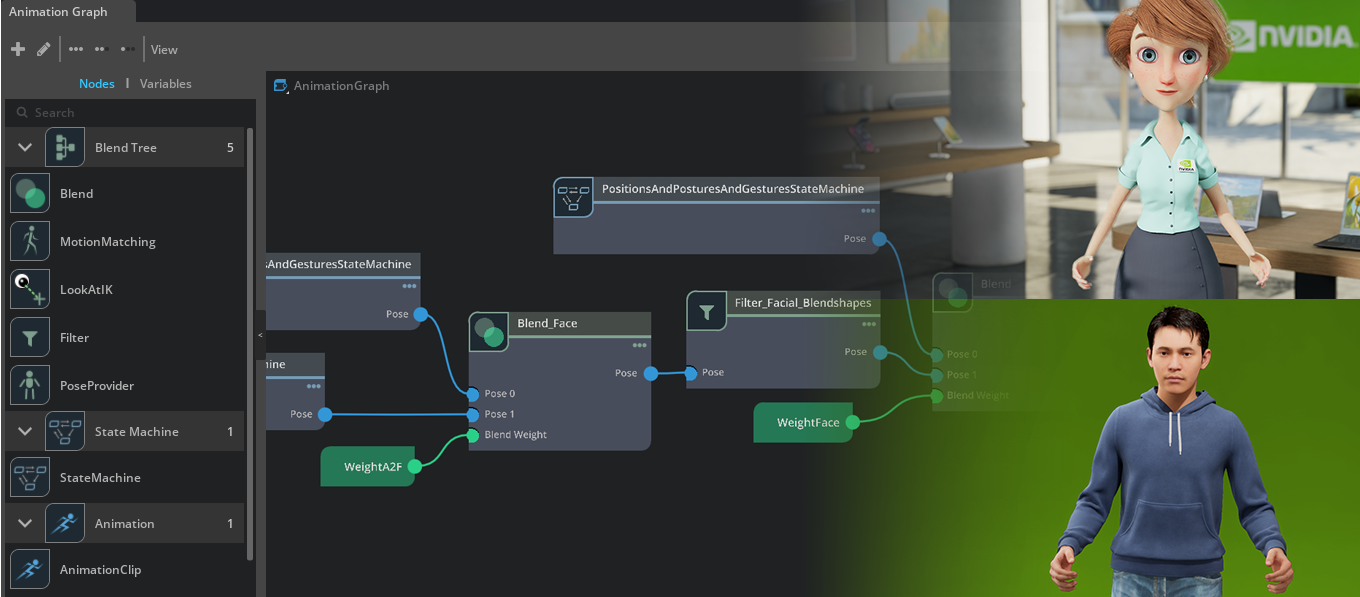Click the WeightFace output port
The image size is (1360, 597).
[852, 423]
